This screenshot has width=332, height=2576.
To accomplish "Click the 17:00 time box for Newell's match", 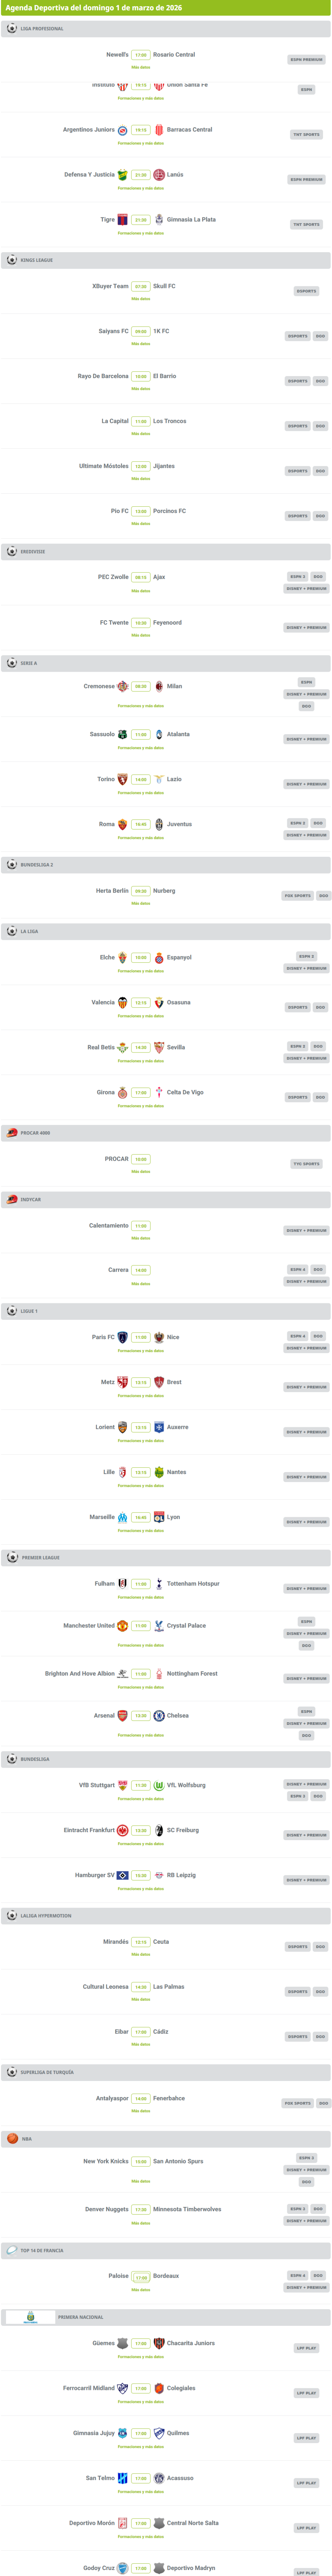I will coord(141,55).
